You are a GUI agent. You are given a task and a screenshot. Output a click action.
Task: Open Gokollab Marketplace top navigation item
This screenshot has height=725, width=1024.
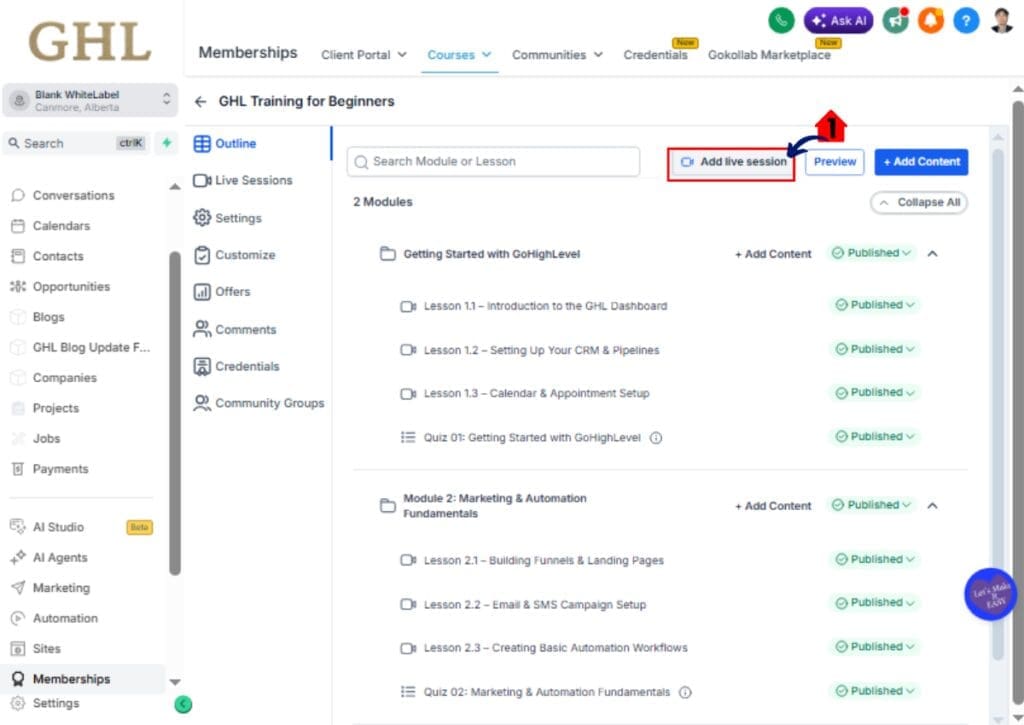(769, 55)
